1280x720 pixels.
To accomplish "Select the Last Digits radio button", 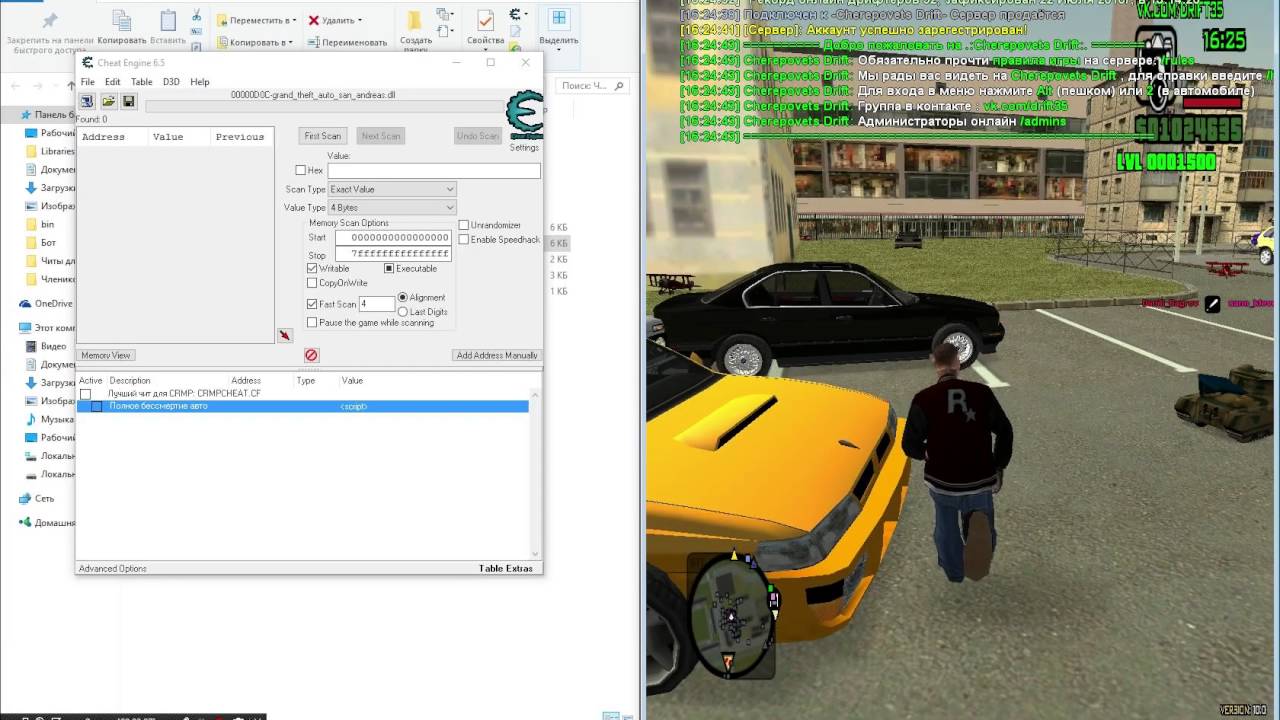I will pyautogui.click(x=403, y=312).
